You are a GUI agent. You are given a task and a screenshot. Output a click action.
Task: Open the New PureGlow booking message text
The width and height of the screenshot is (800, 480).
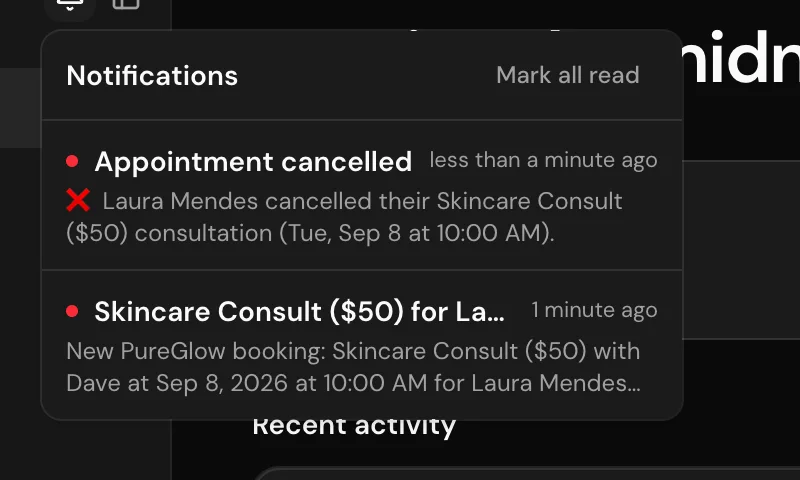(354, 367)
